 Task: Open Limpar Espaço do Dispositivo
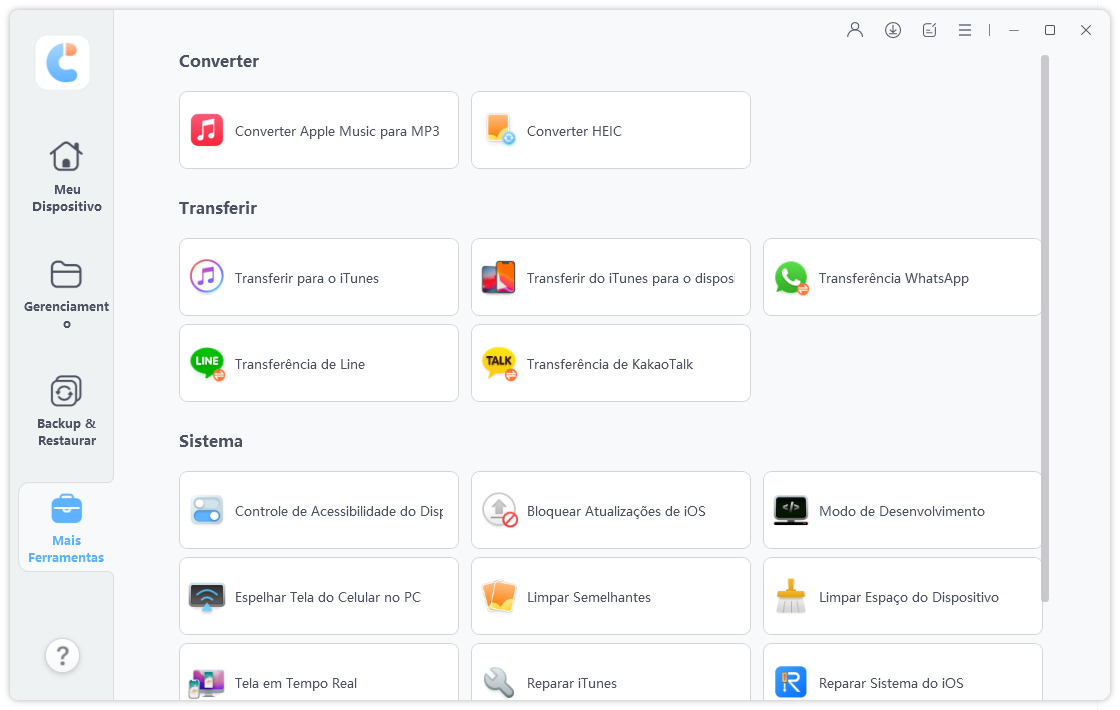point(902,596)
